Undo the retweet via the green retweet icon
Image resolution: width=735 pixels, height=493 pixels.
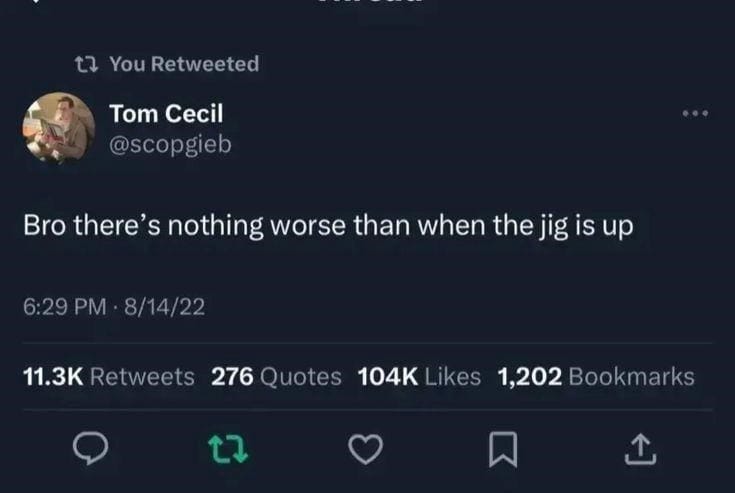point(228,449)
